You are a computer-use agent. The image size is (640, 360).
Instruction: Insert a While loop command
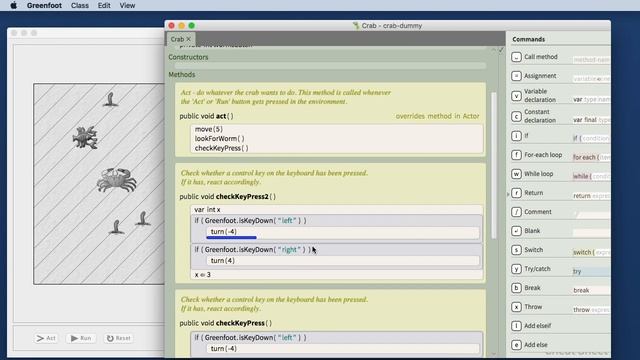pyautogui.click(x=538, y=173)
